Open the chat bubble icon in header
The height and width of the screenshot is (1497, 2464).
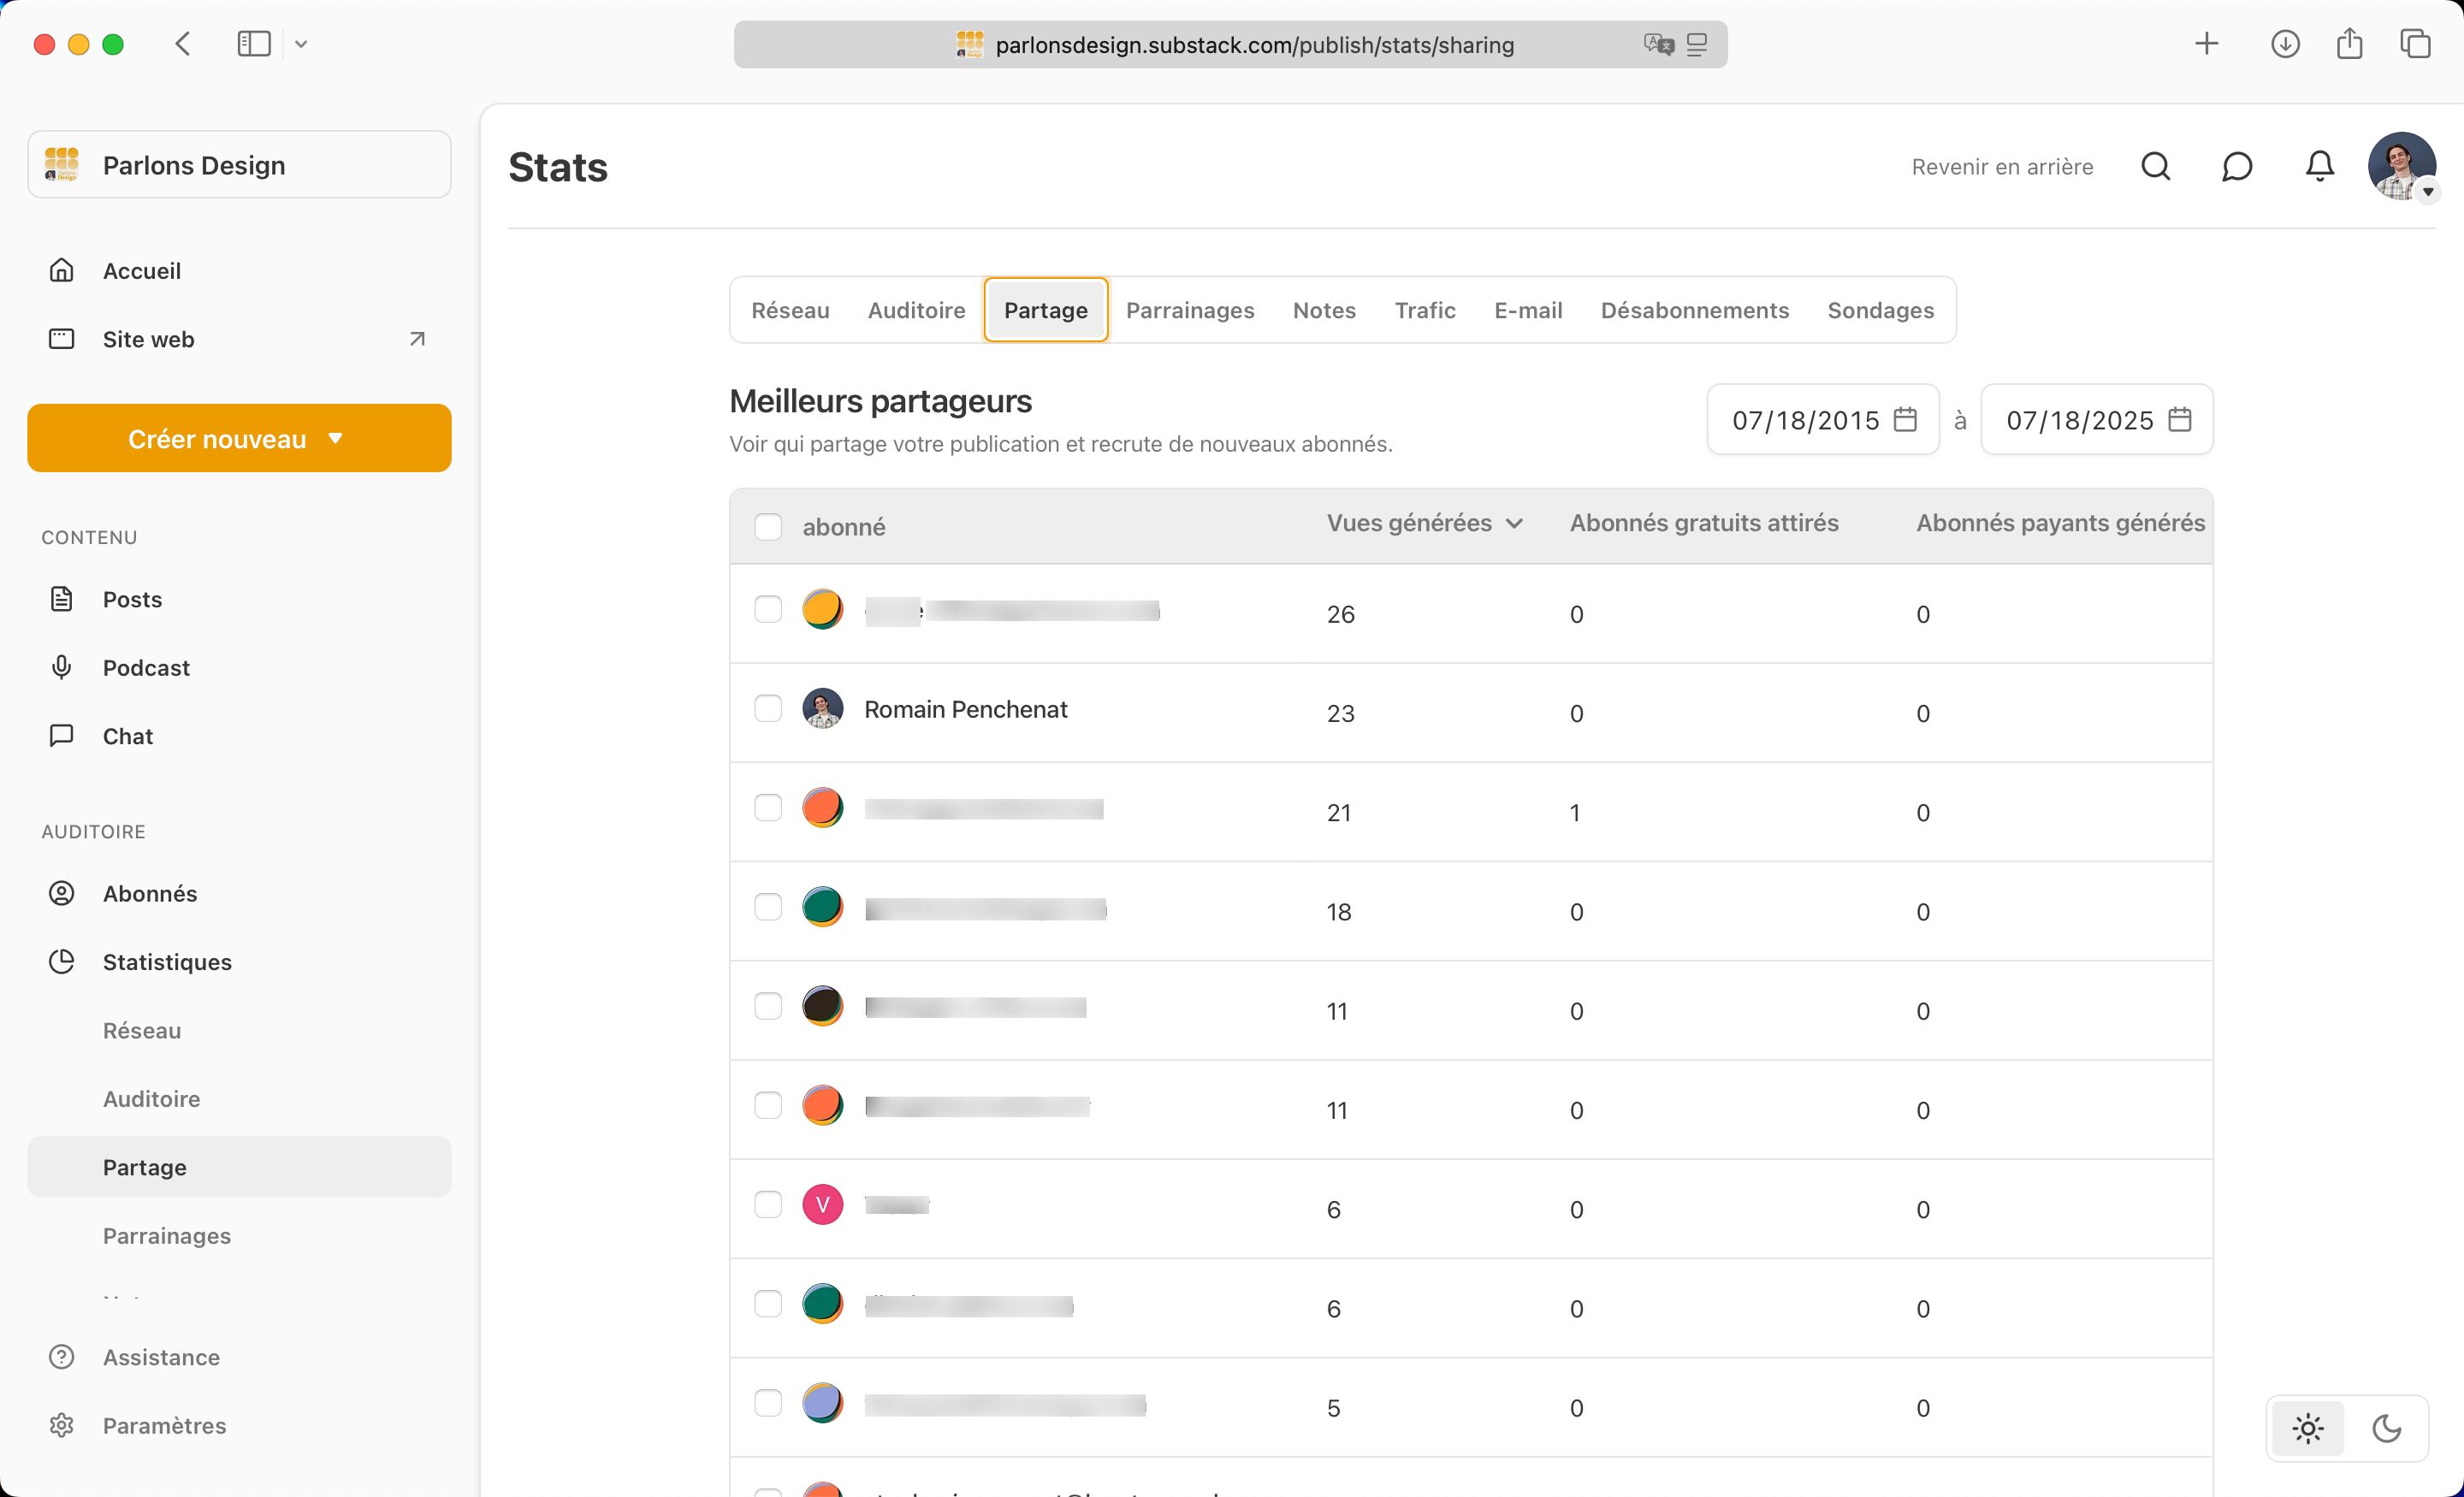point(2237,166)
